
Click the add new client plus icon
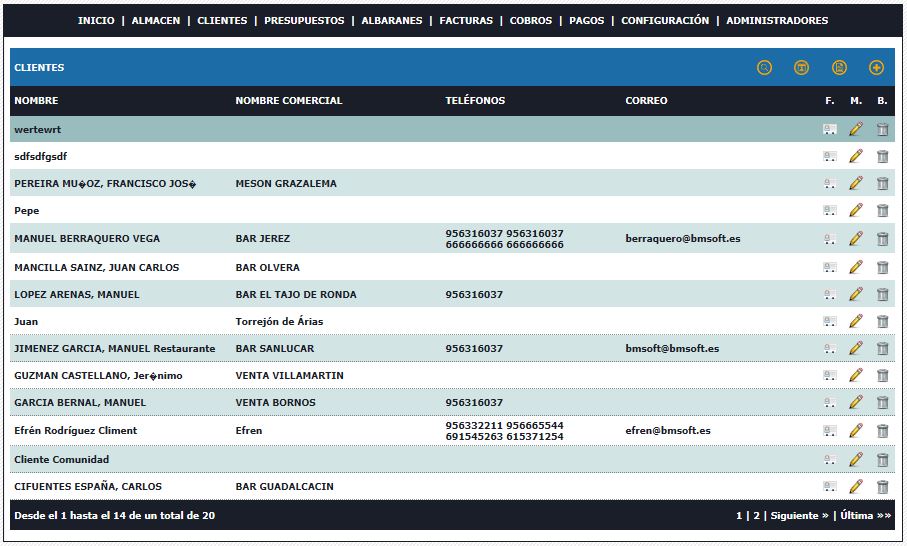(x=876, y=68)
